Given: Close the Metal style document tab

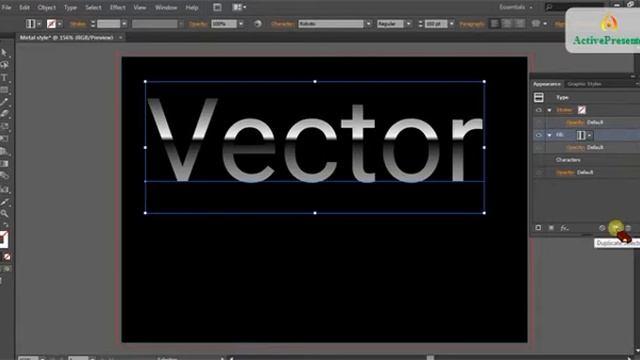Looking at the screenshot, I should coord(120,38).
